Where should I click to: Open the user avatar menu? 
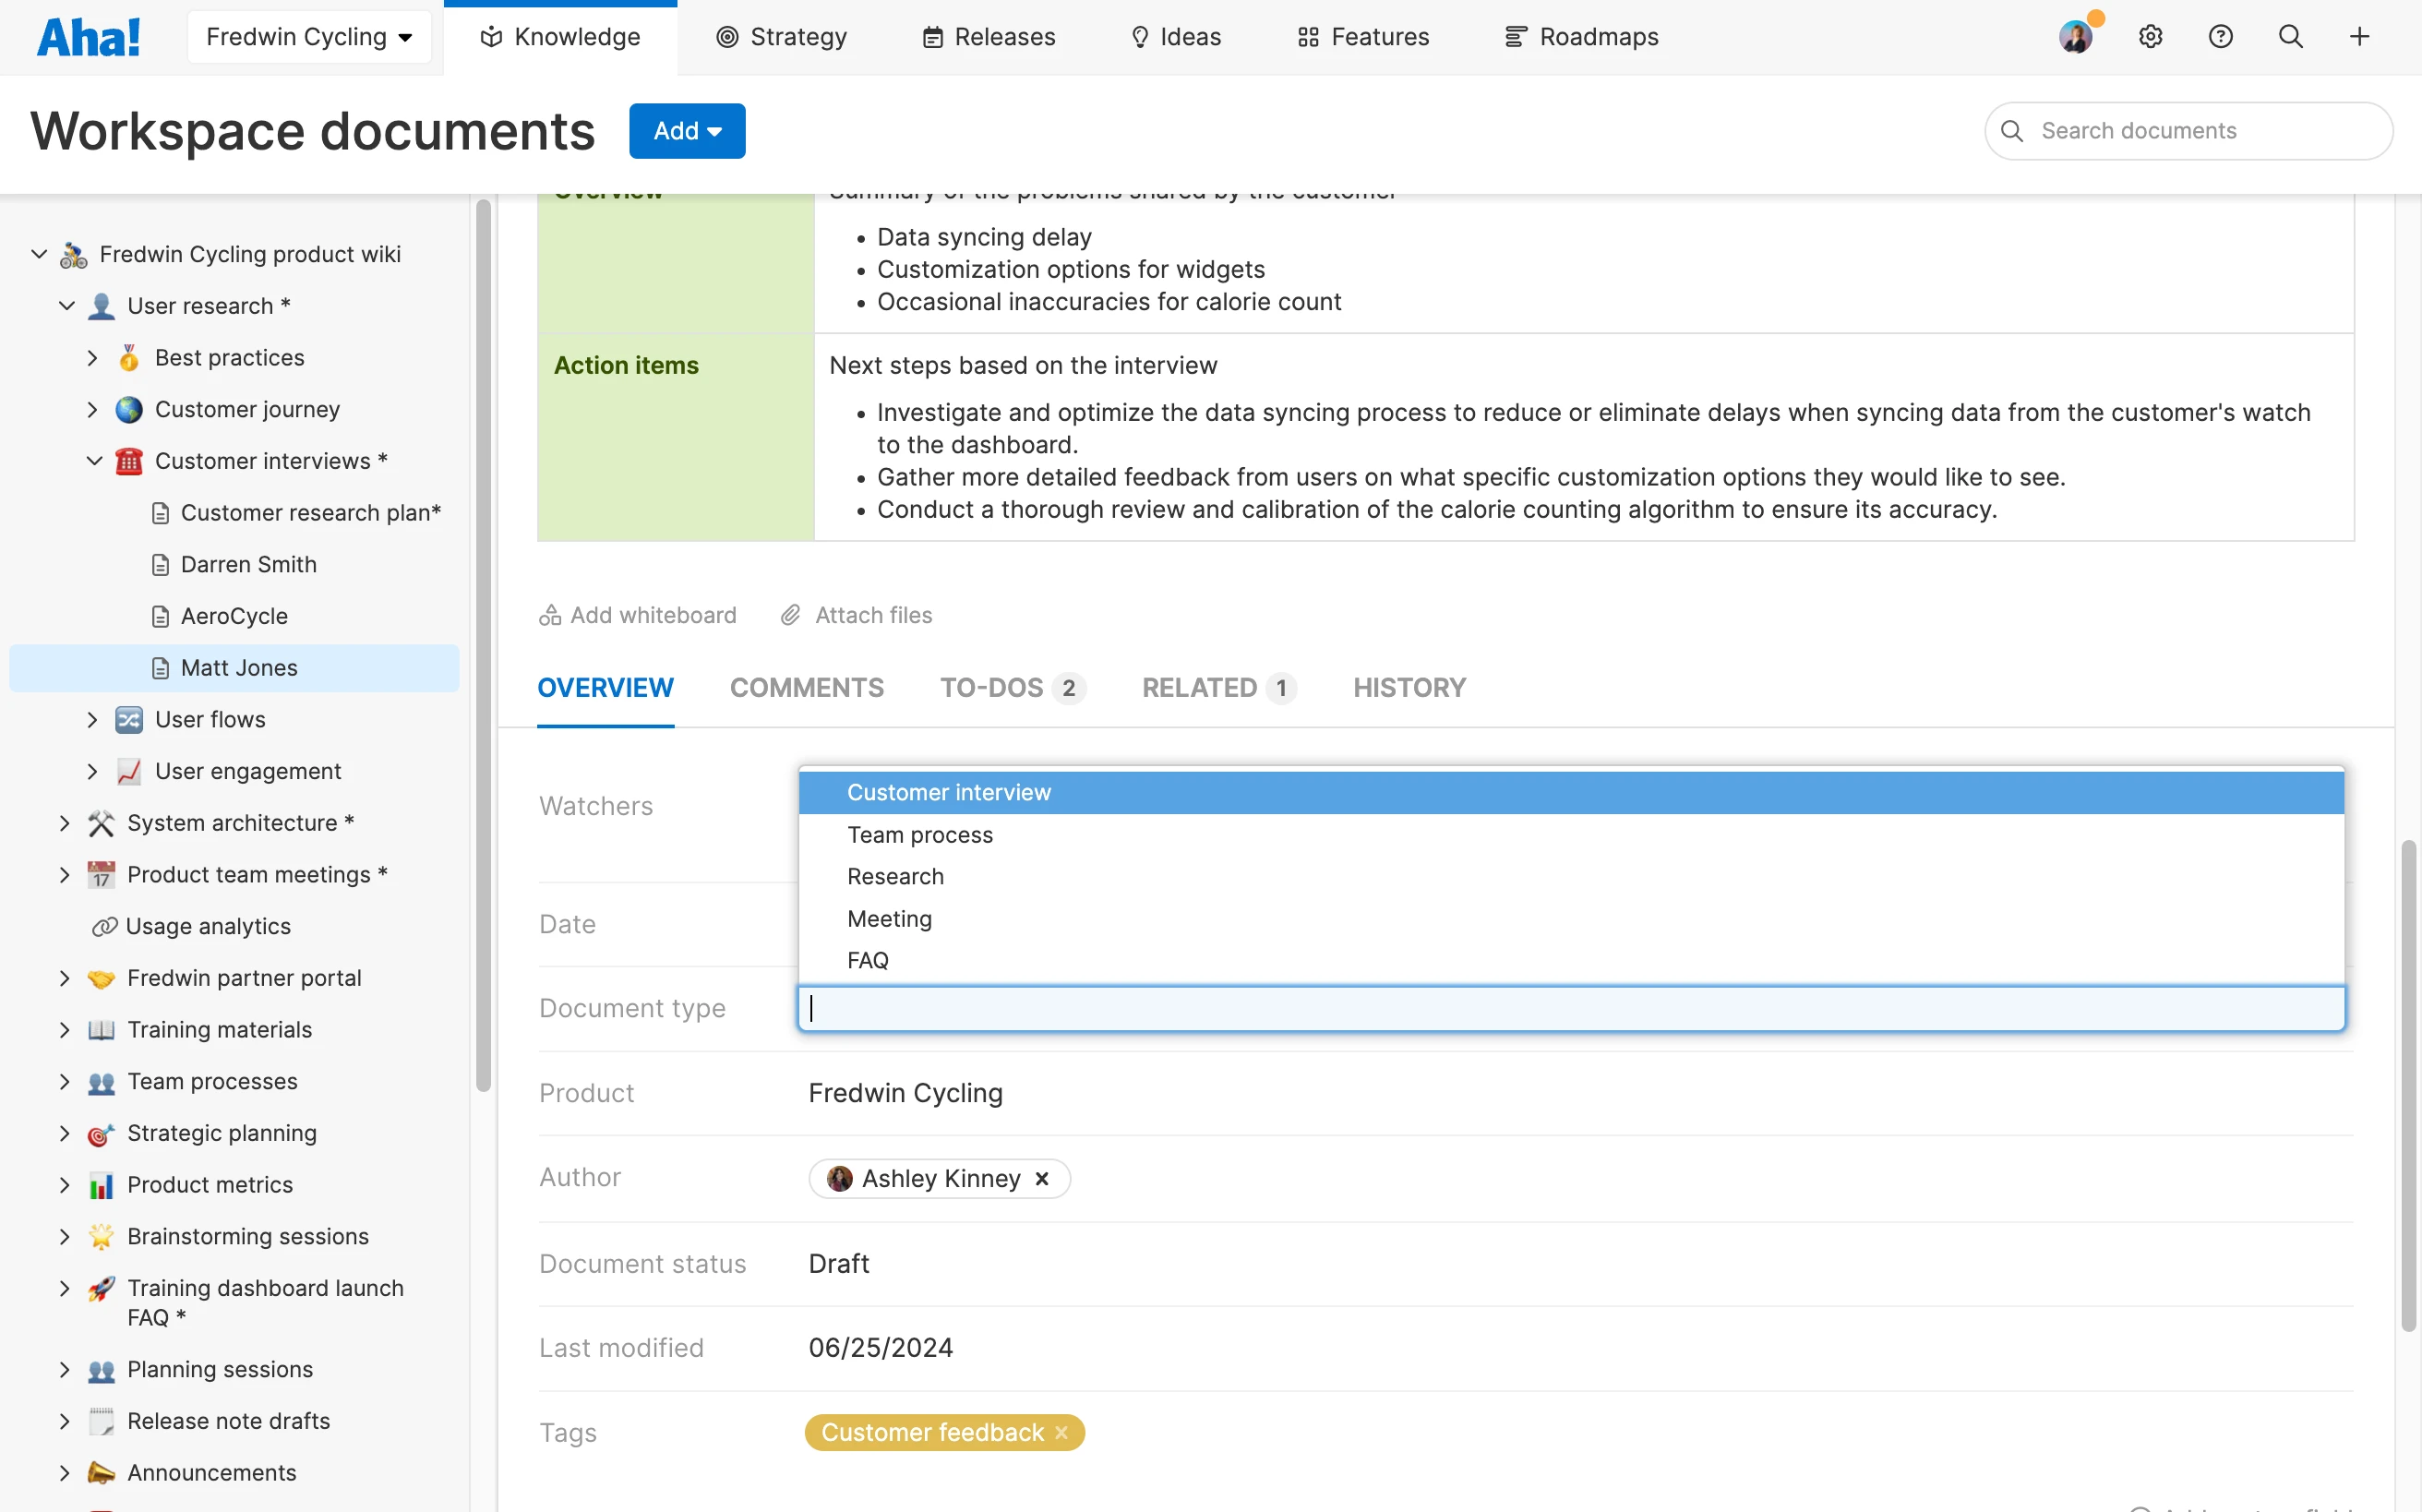(2076, 37)
